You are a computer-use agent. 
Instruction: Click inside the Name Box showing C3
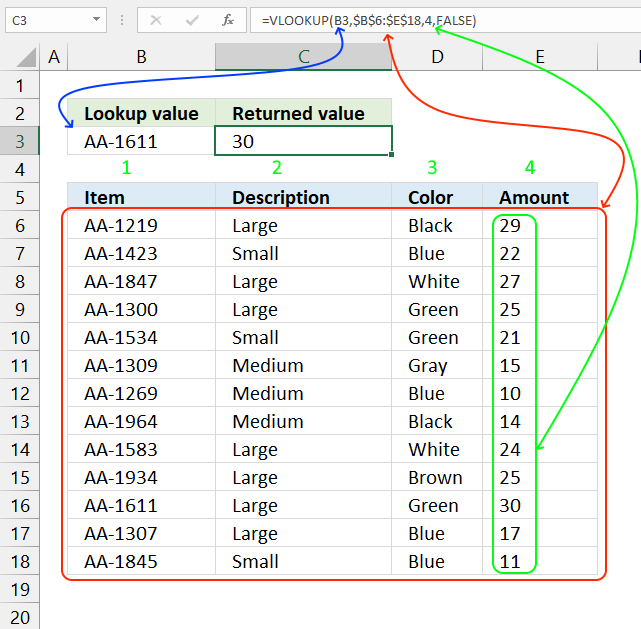click(49, 20)
